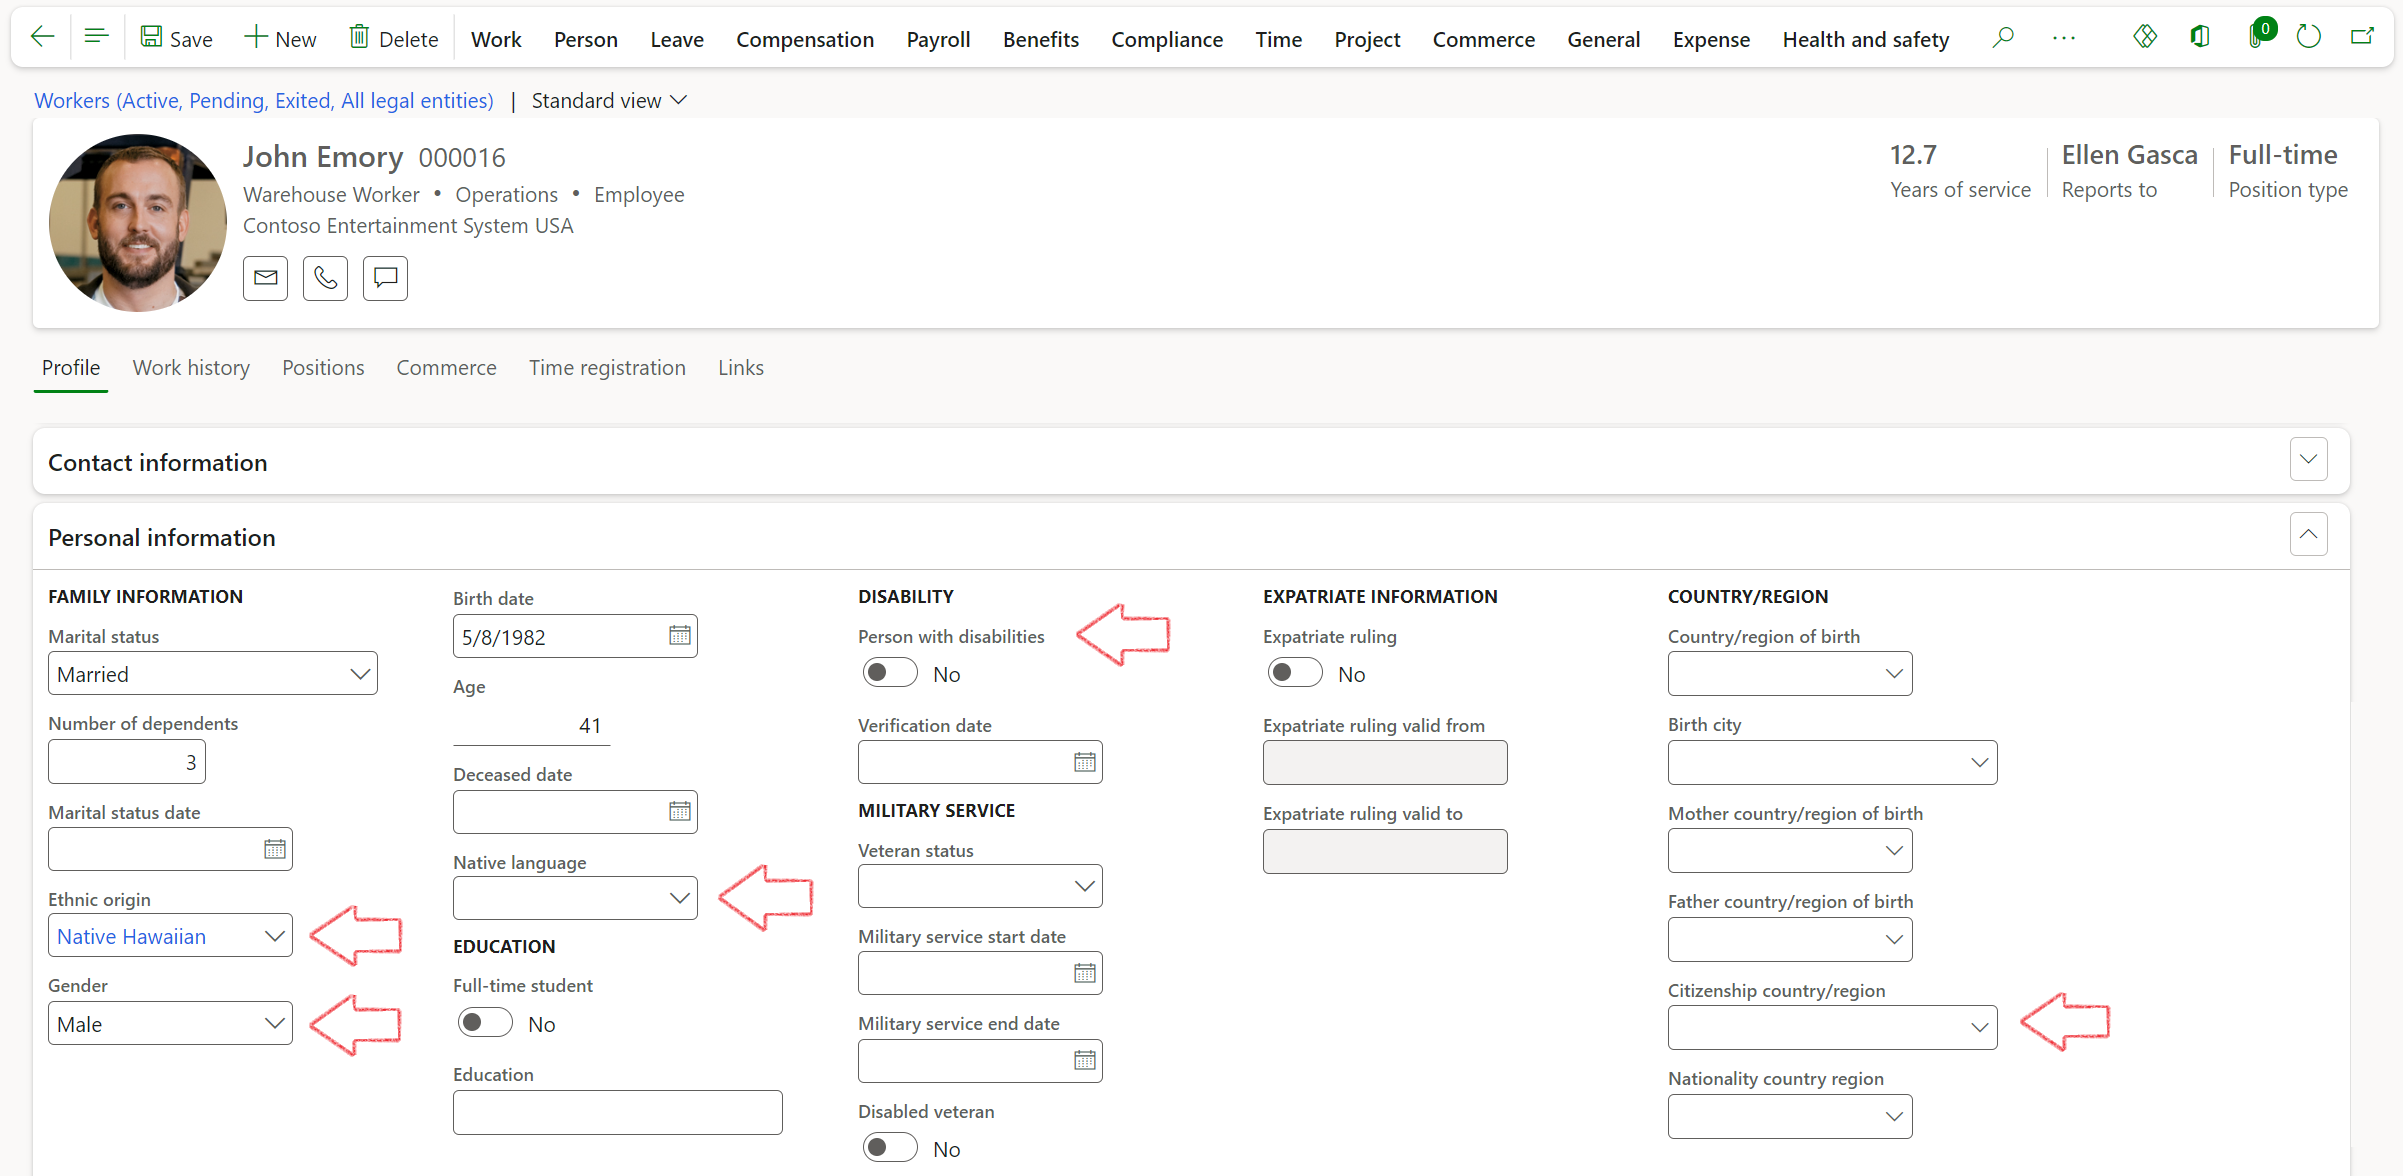Toggle the Full-time student switch
This screenshot has width=2403, height=1176.
(483, 1021)
